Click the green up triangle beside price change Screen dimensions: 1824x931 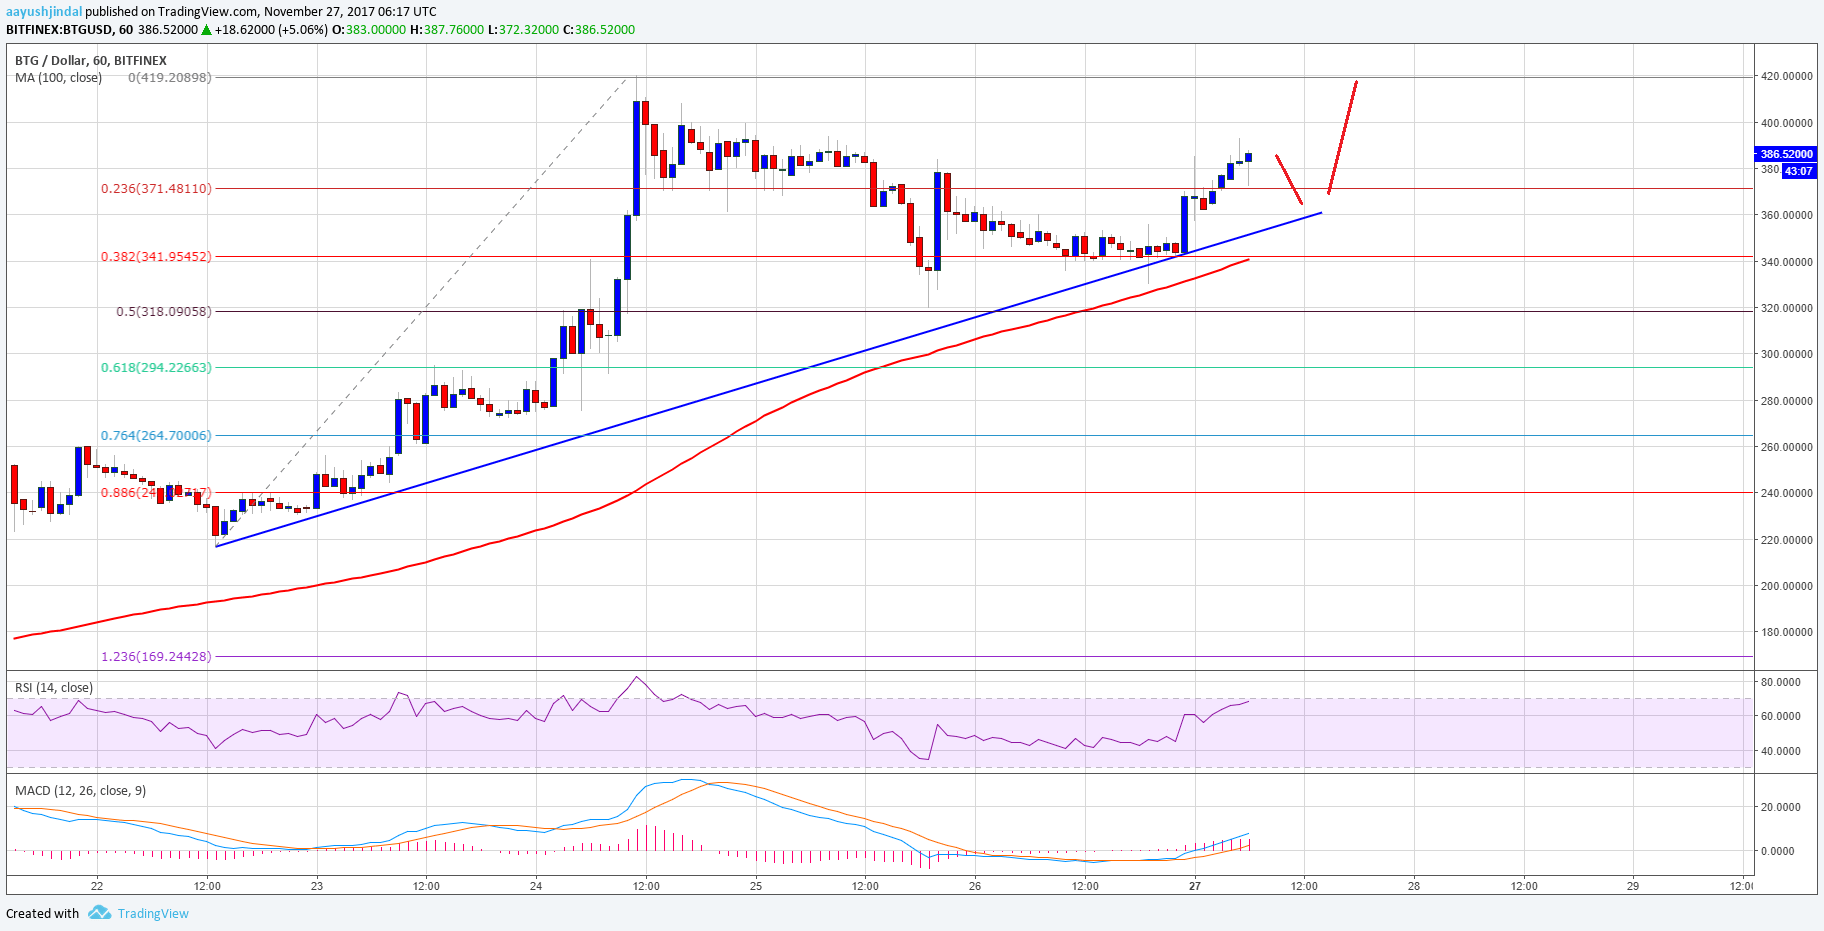206,30
